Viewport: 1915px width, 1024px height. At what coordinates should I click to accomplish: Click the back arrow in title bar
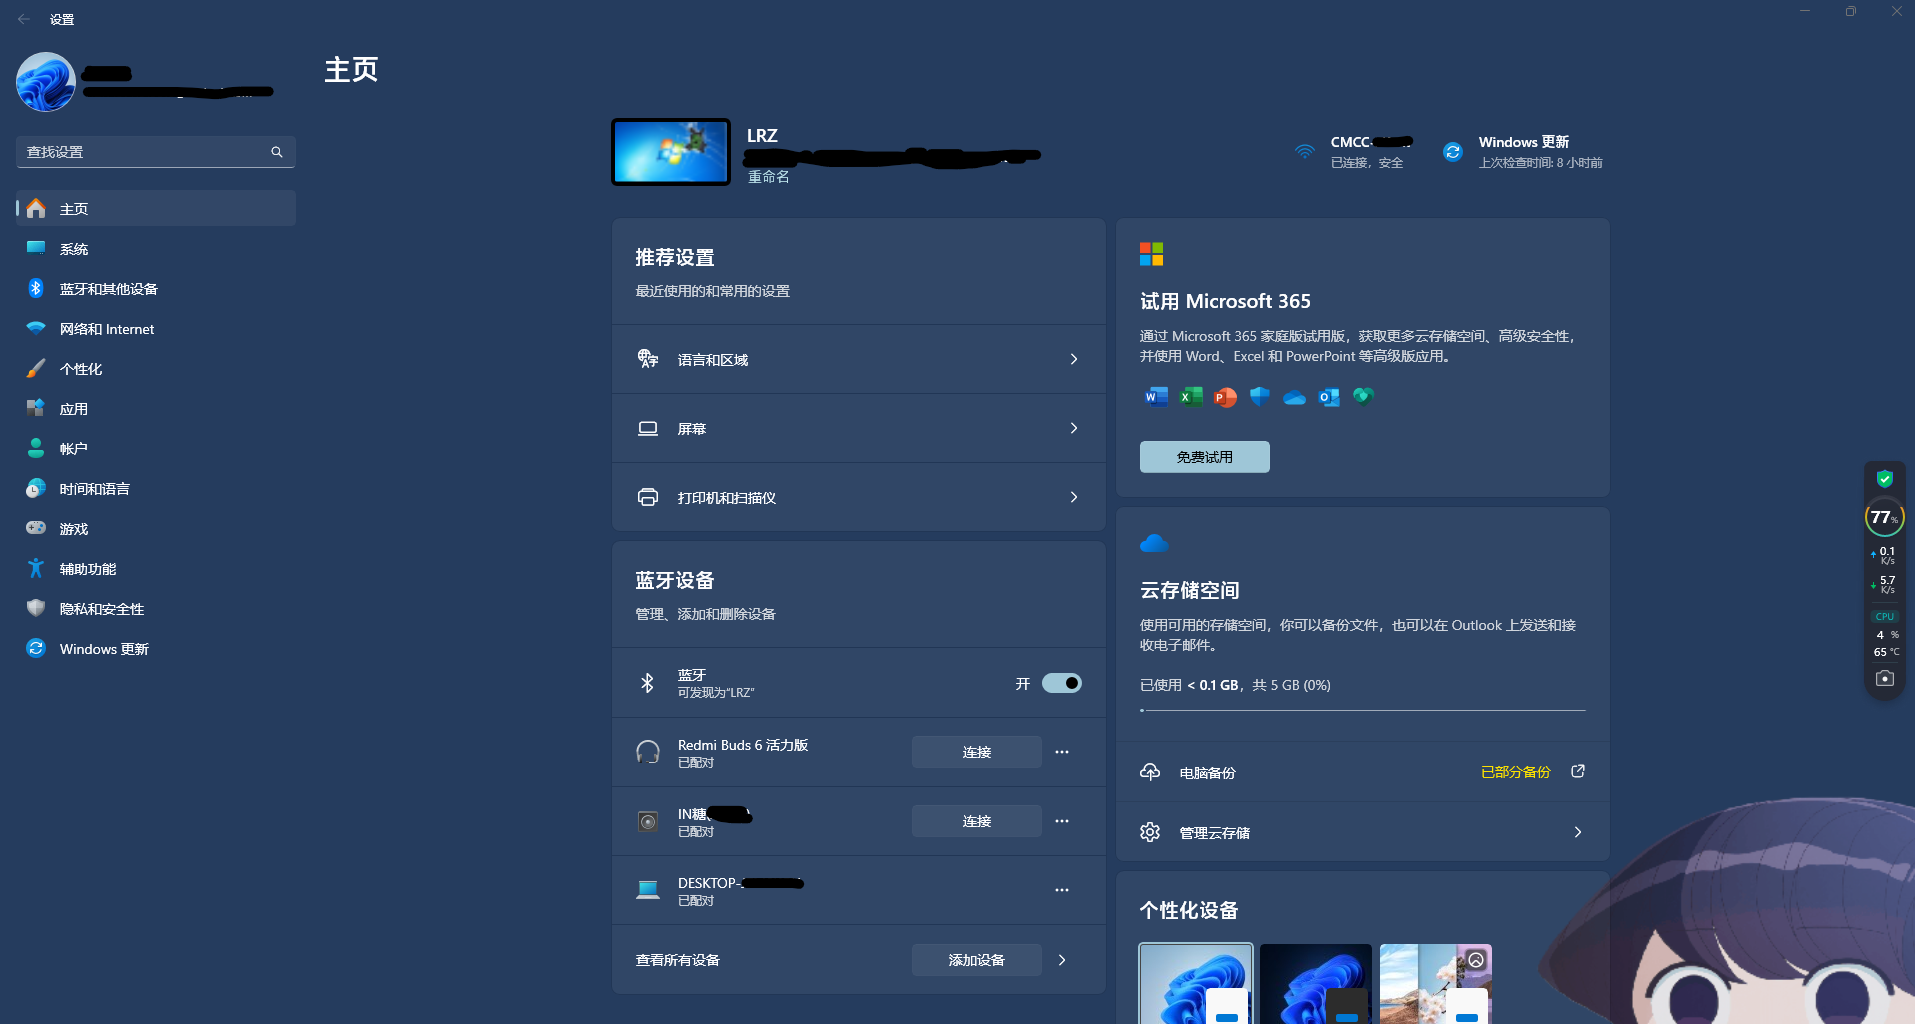pyautogui.click(x=24, y=19)
